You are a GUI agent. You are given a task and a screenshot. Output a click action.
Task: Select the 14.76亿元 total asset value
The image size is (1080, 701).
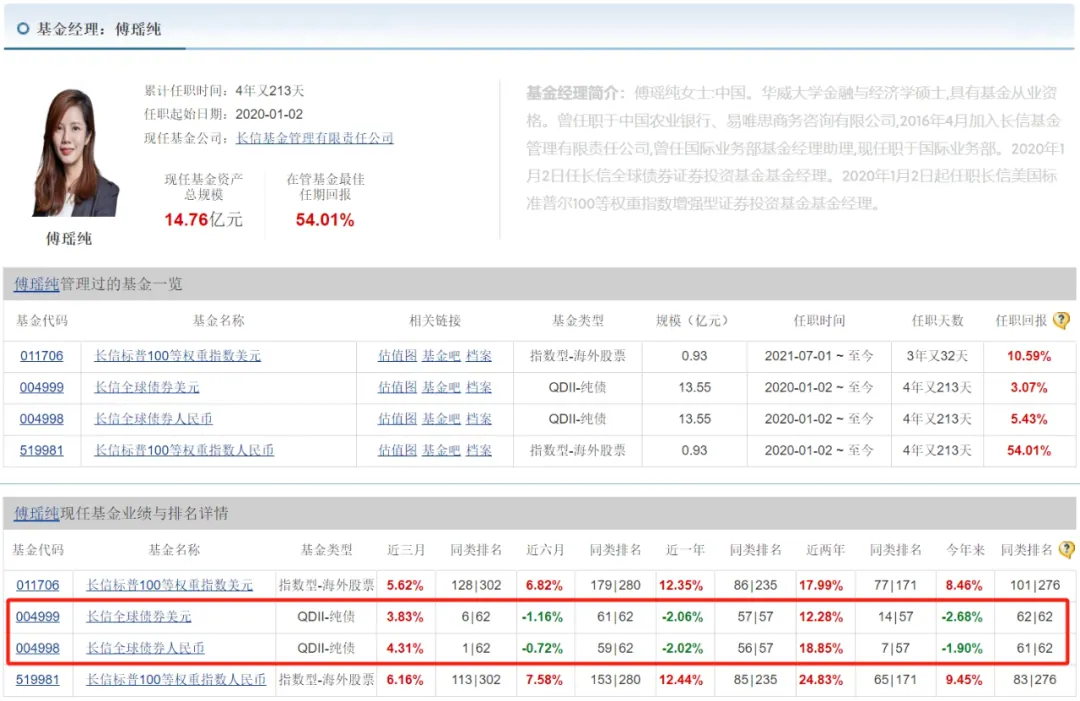tap(203, 220)
